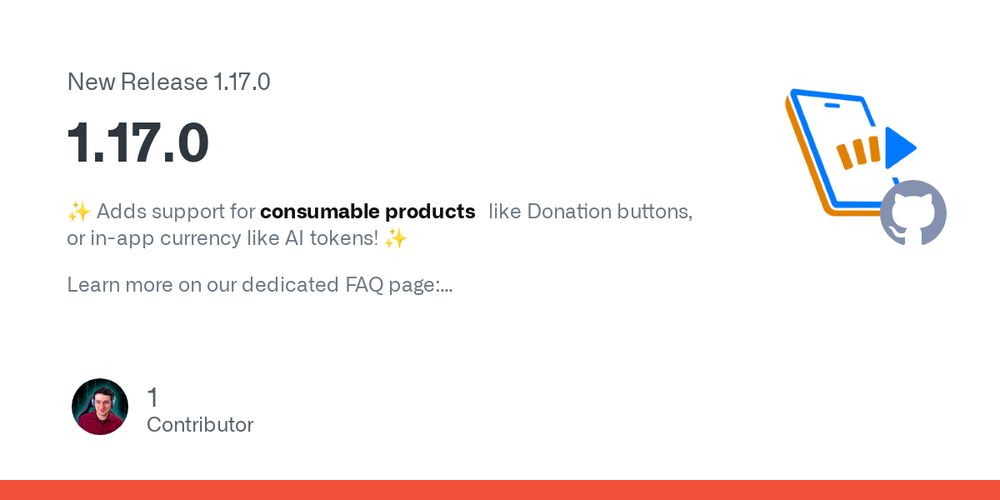
Task: Click the Adds support for text
Action: pyautogui.click(x=176, y=212)
